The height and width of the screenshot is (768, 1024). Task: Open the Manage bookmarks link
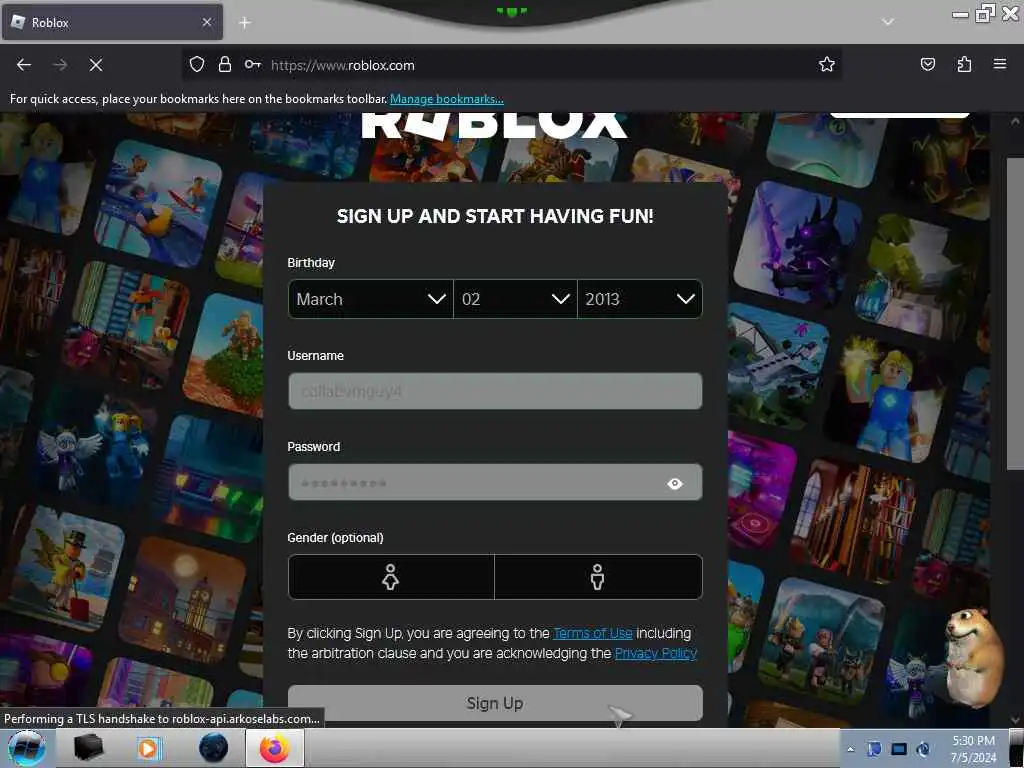pyautogui.click(x=447, y=99)
